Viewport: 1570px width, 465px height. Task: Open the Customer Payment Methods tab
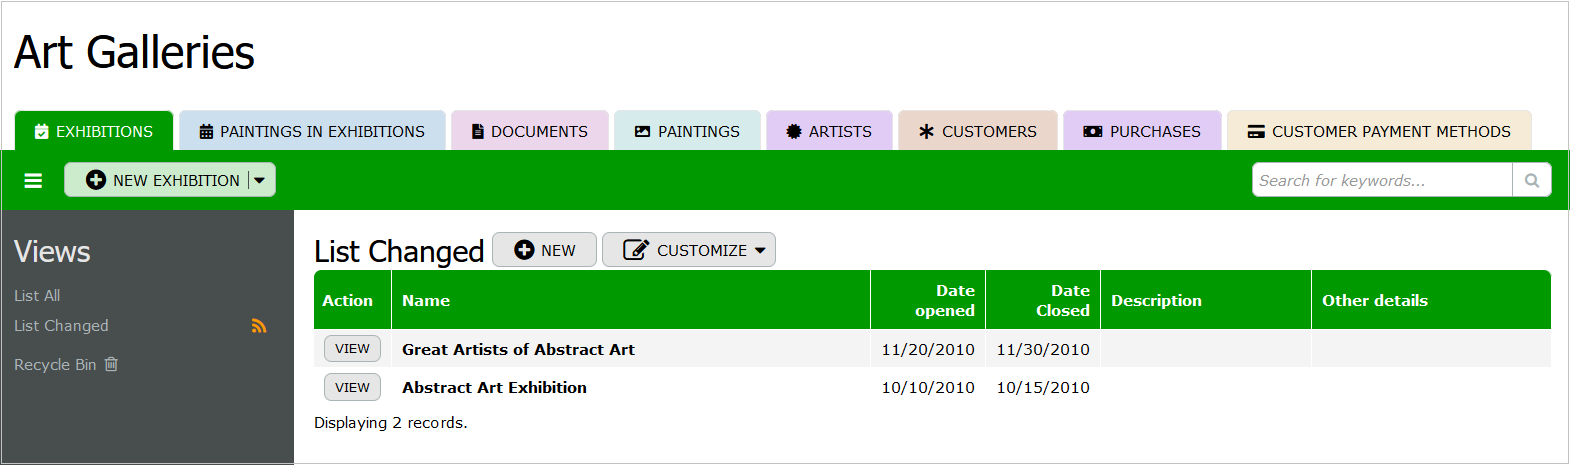(1379, 131)
